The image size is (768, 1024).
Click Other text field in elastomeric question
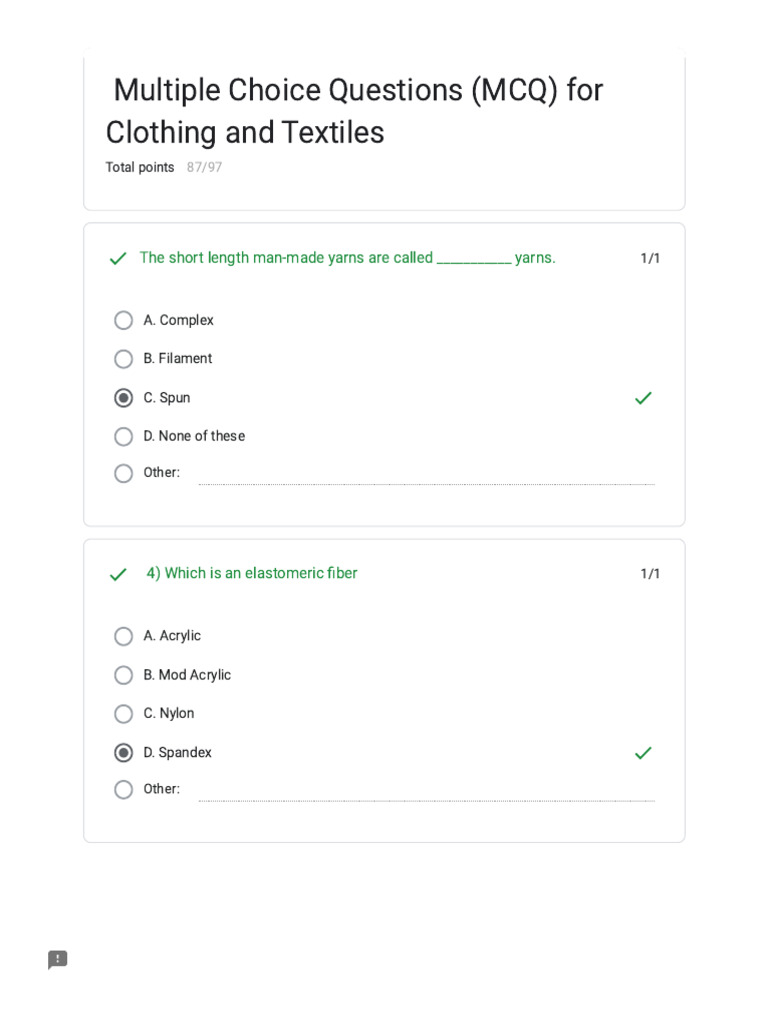tap(426, 790)
